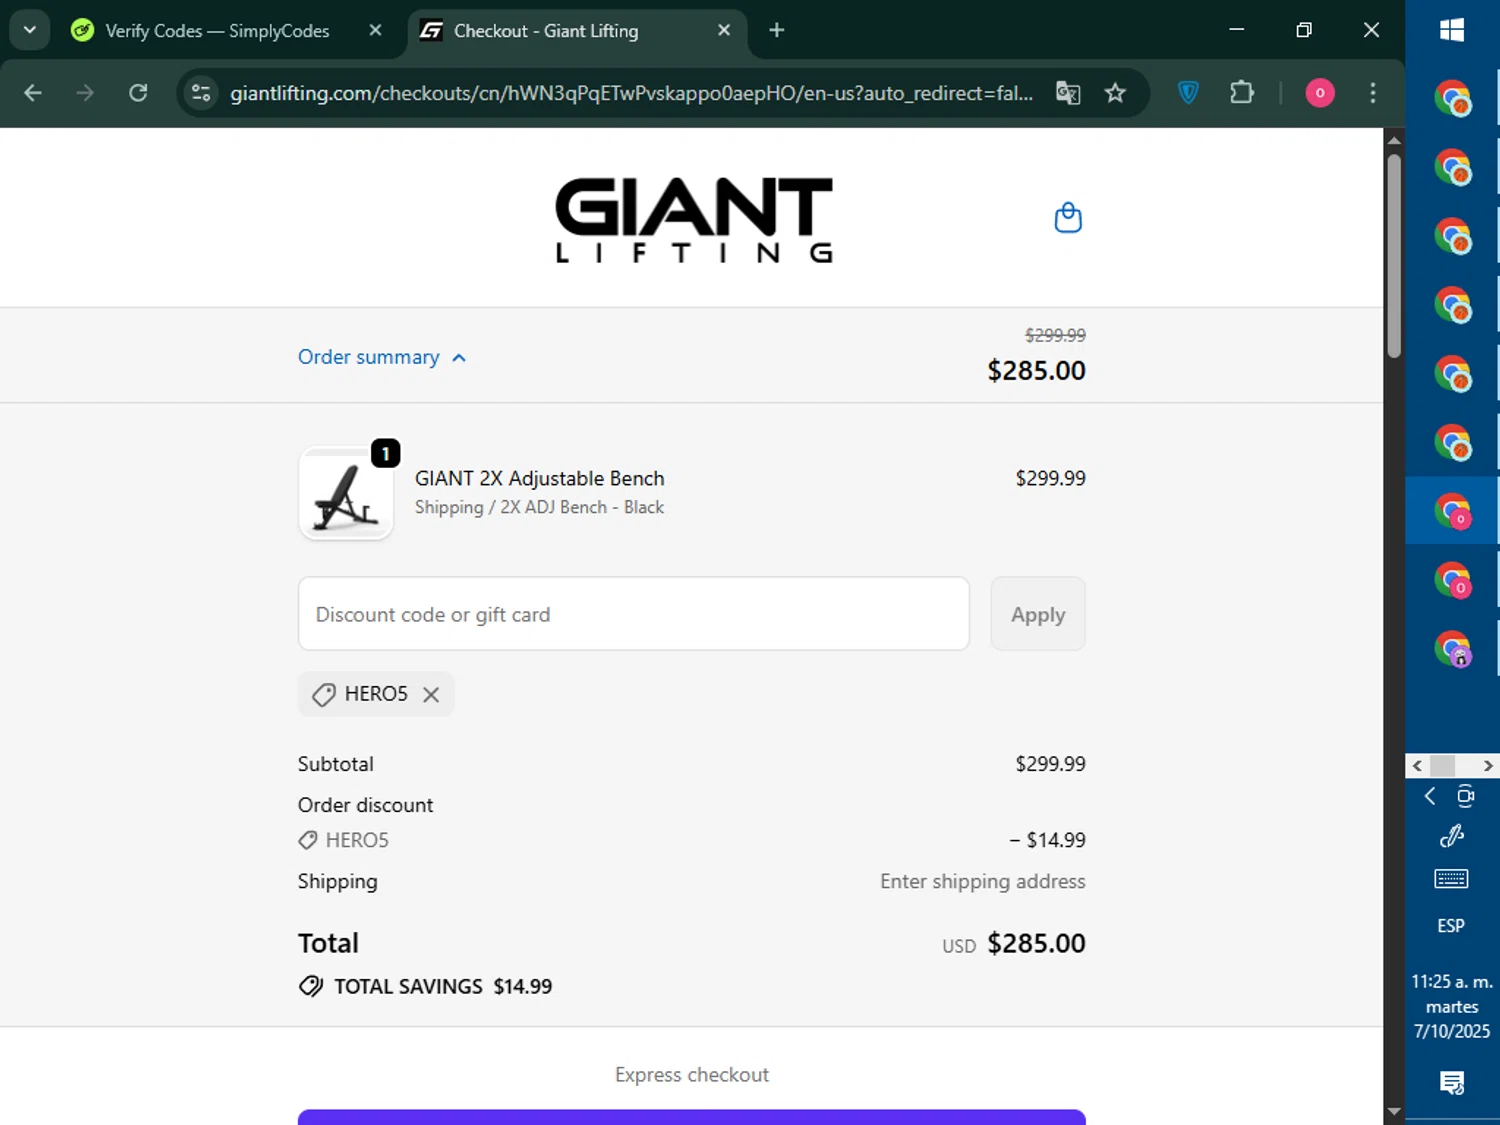Click the Giant Lifting logo

(693, 220)
